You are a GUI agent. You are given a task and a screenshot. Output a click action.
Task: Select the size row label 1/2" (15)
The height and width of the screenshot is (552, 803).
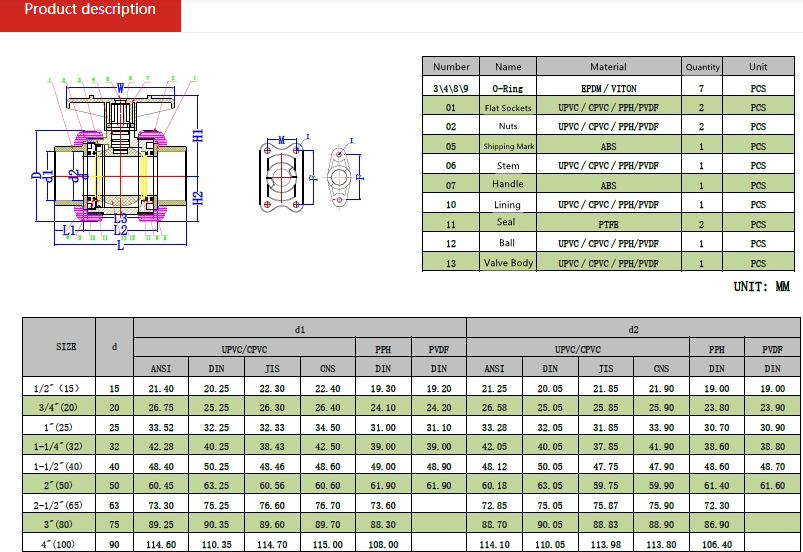click(x=59, y=388)
